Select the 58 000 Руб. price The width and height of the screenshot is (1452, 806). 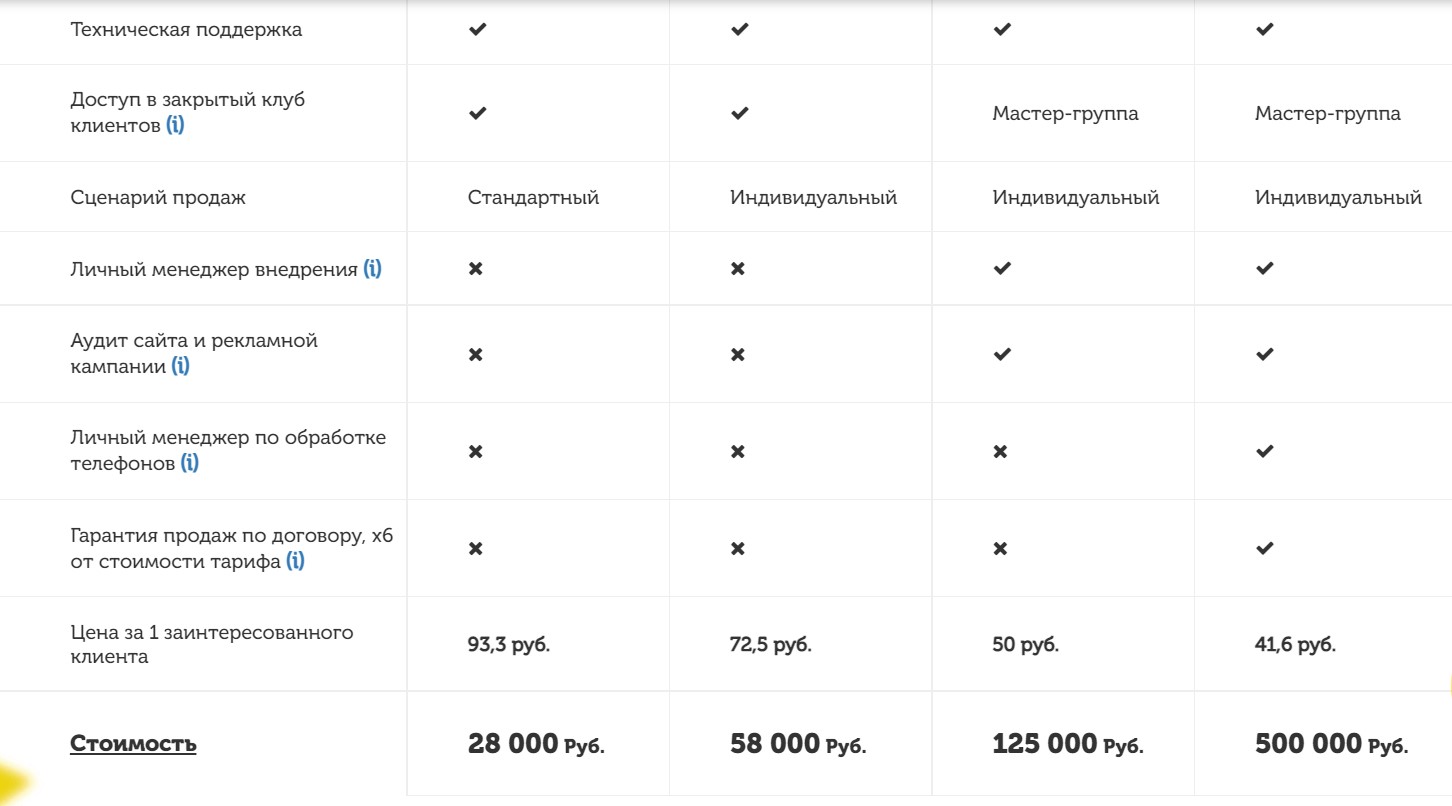(x=798, y=743)
